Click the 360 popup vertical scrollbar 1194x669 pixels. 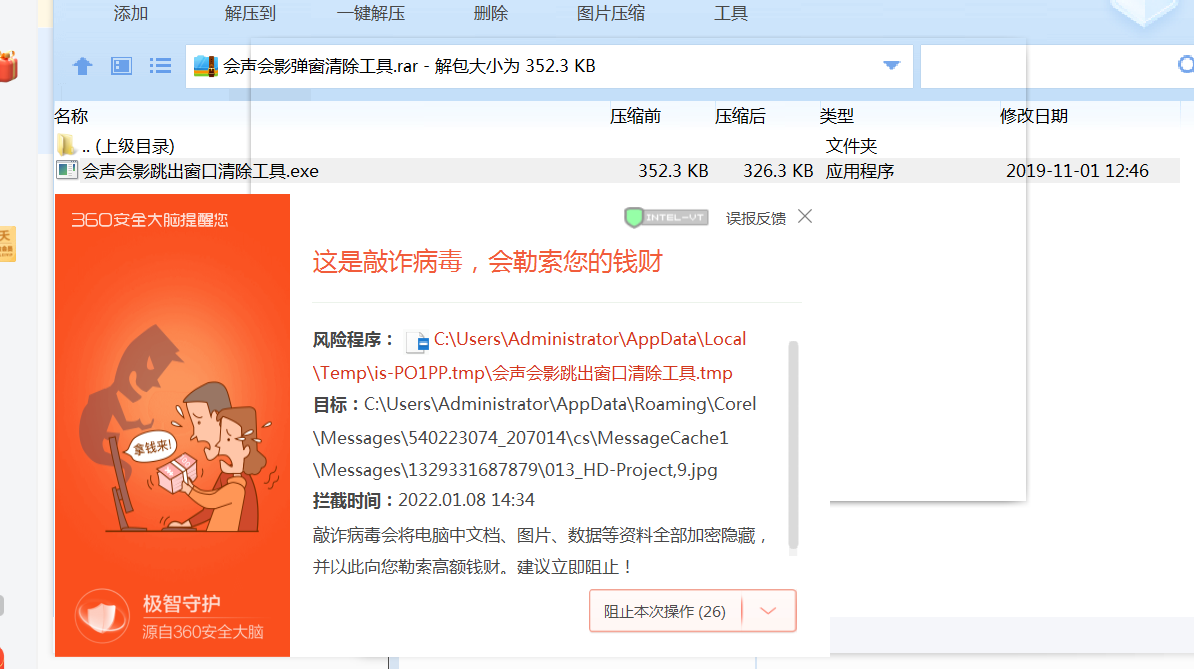point(793,445)
